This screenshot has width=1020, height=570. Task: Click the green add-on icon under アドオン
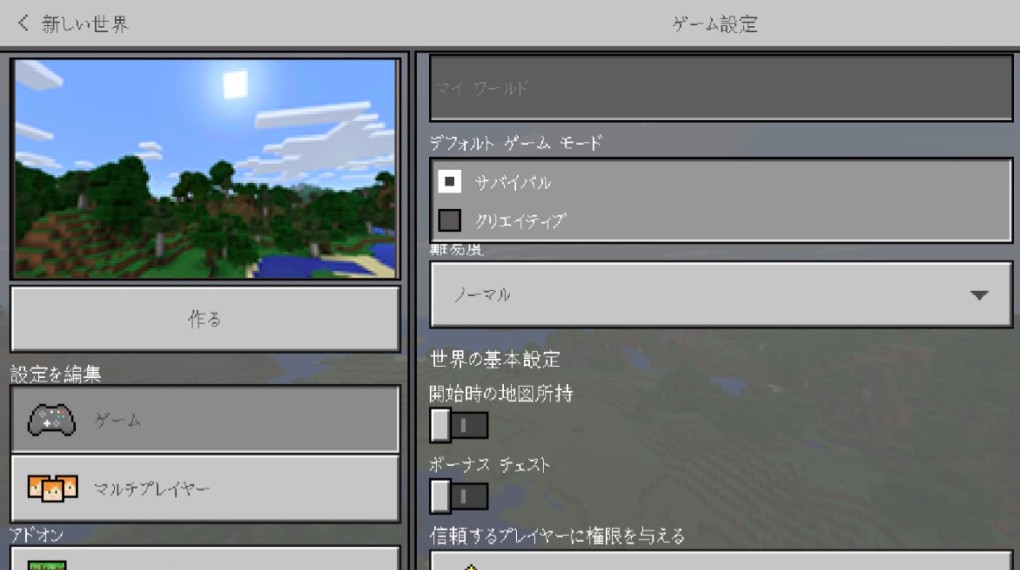[46, 564]
